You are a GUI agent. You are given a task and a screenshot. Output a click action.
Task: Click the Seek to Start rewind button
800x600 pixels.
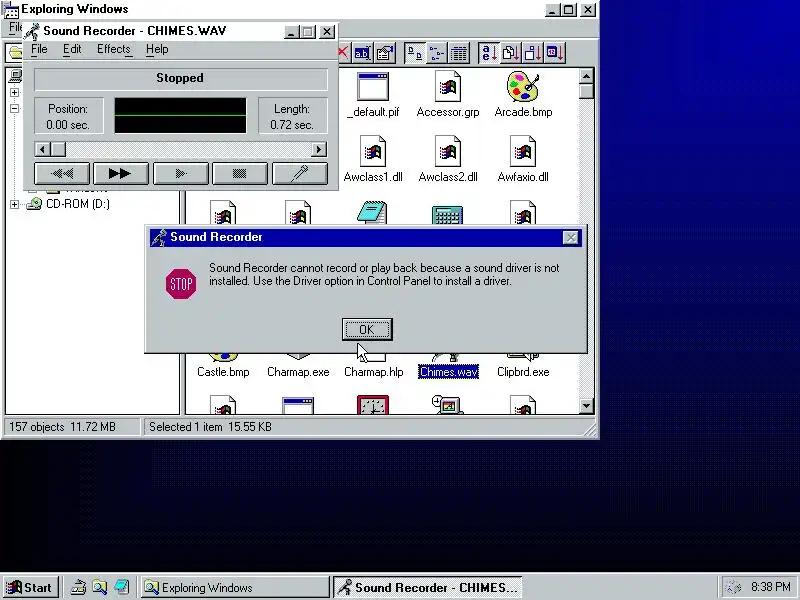pos(62,173)
